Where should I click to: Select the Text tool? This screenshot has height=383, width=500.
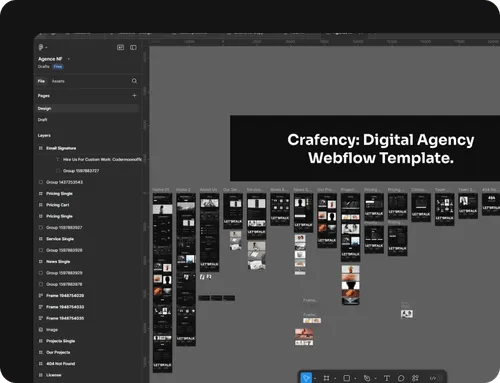point(387,378)
